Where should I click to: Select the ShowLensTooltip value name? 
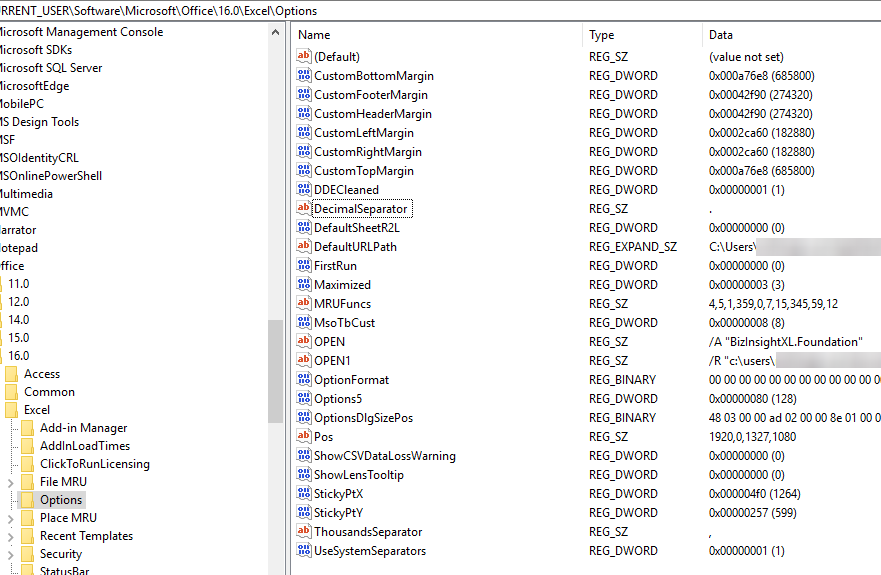point(358,474)
